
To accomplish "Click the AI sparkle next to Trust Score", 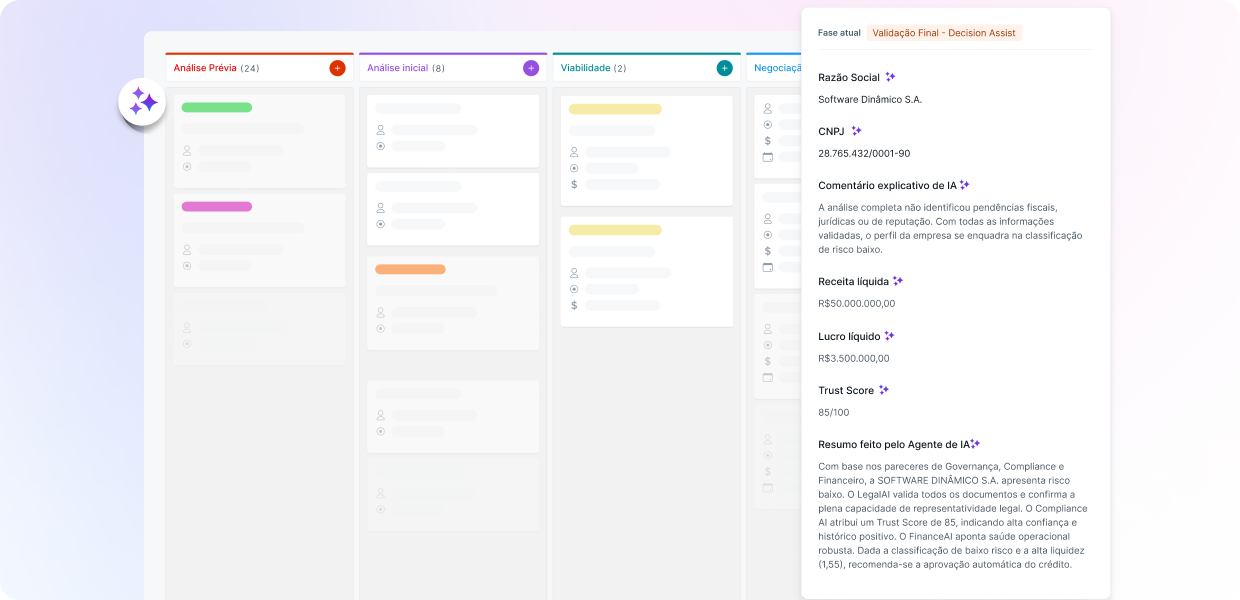I will [883, 390].
